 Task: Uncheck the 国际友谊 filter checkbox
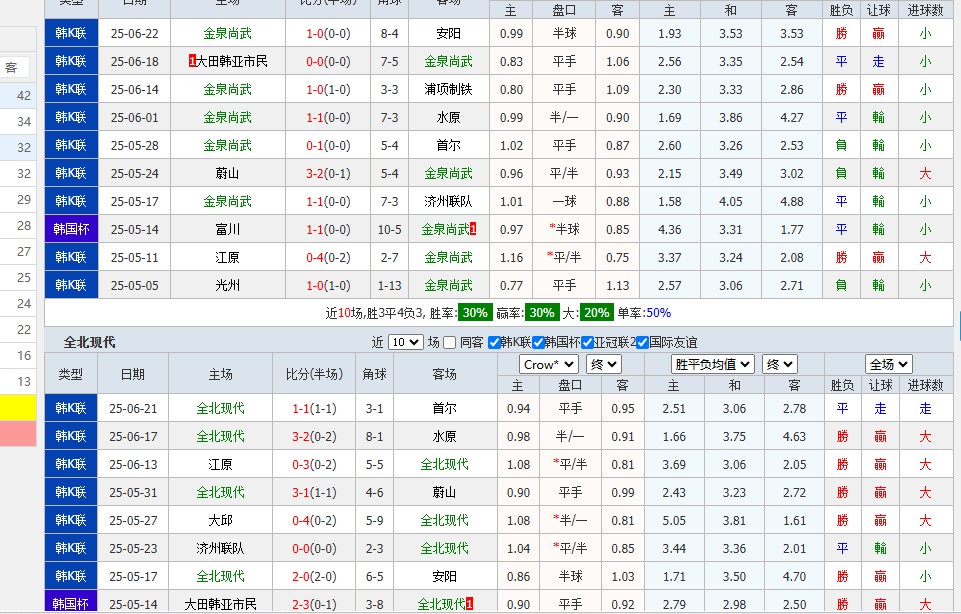point(642,343)
